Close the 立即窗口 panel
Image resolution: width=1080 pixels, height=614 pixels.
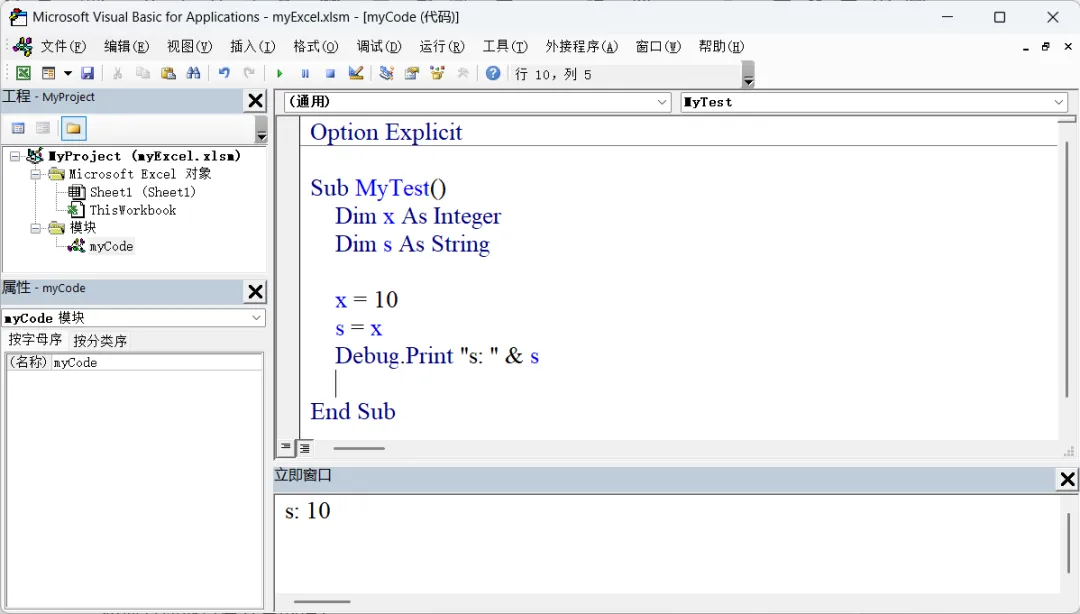coord(1068,479)
